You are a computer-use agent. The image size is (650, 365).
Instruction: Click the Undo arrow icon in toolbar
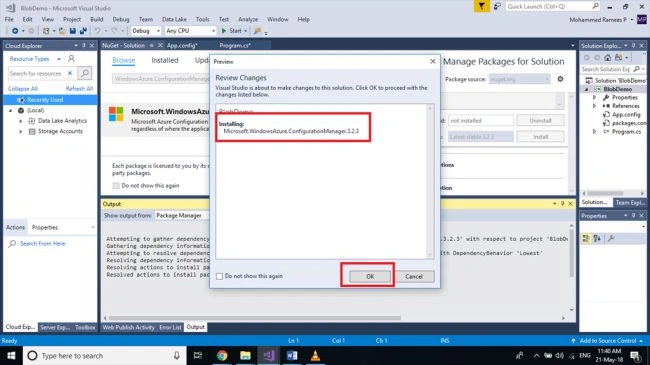coord(97,31)
